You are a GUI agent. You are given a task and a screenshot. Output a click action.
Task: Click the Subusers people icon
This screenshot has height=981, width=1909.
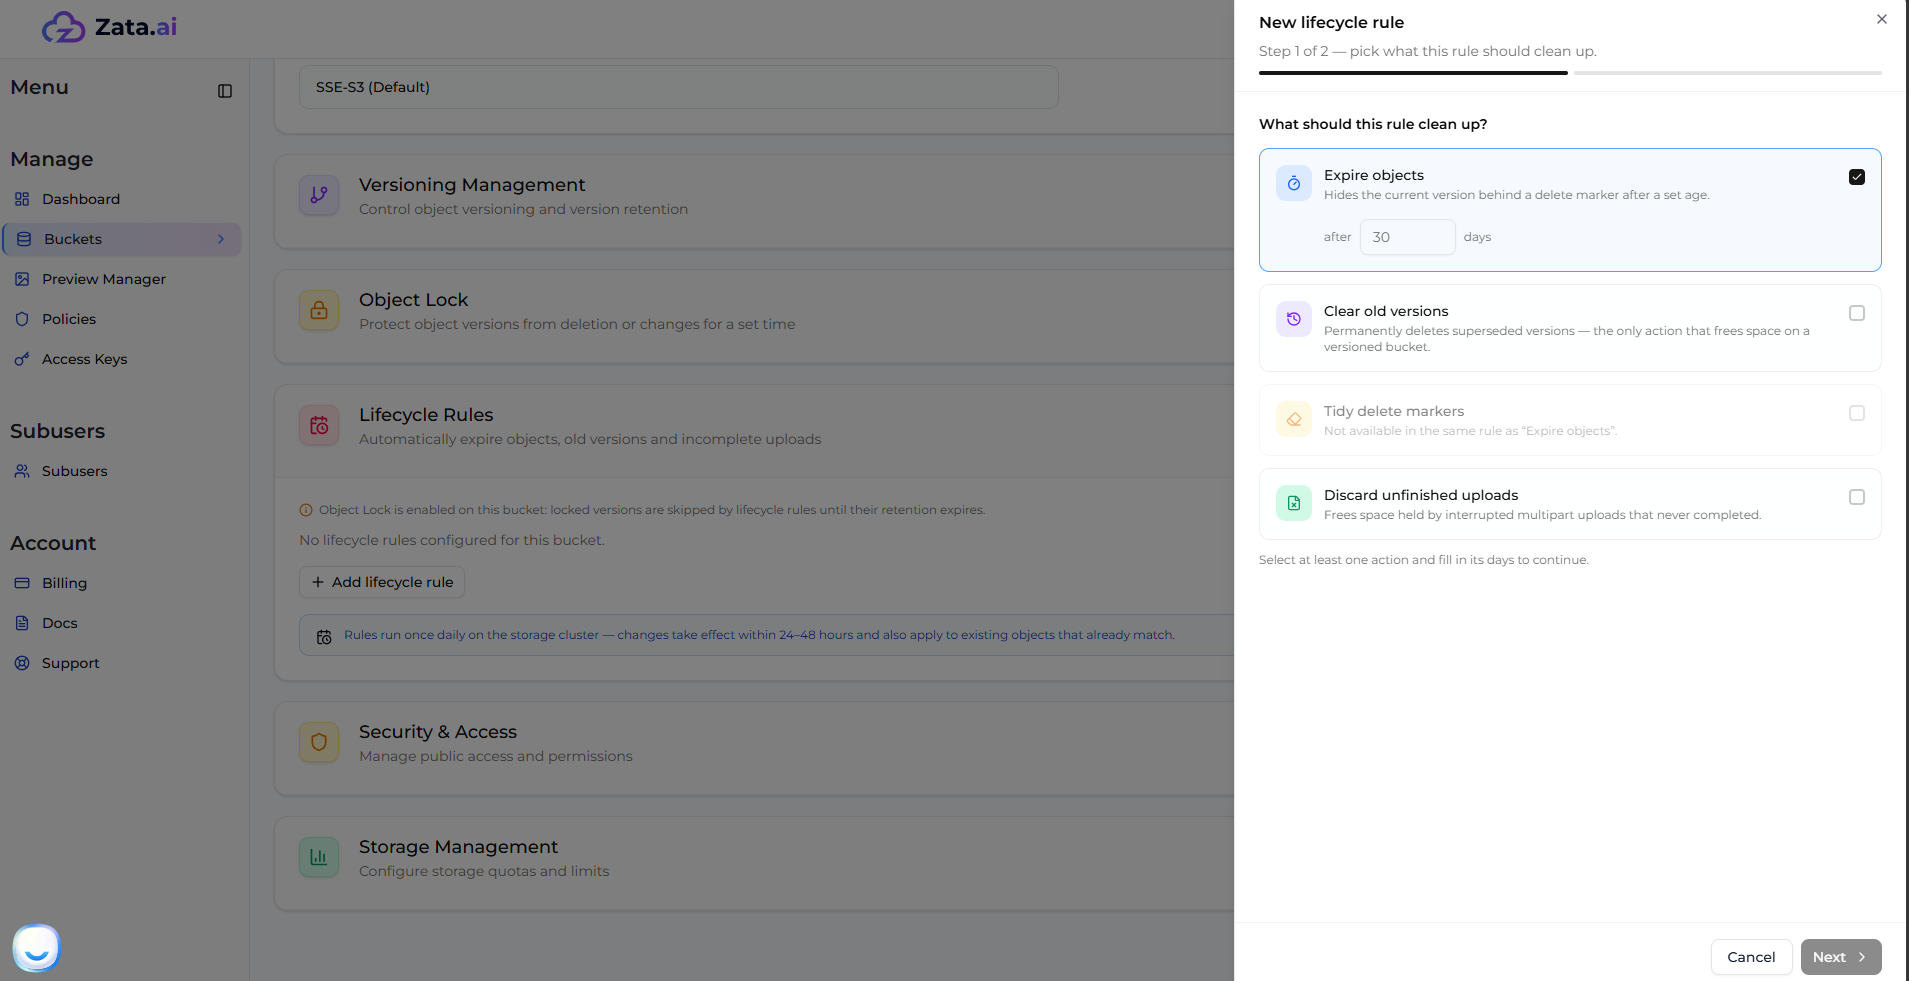tap(22, 471)
